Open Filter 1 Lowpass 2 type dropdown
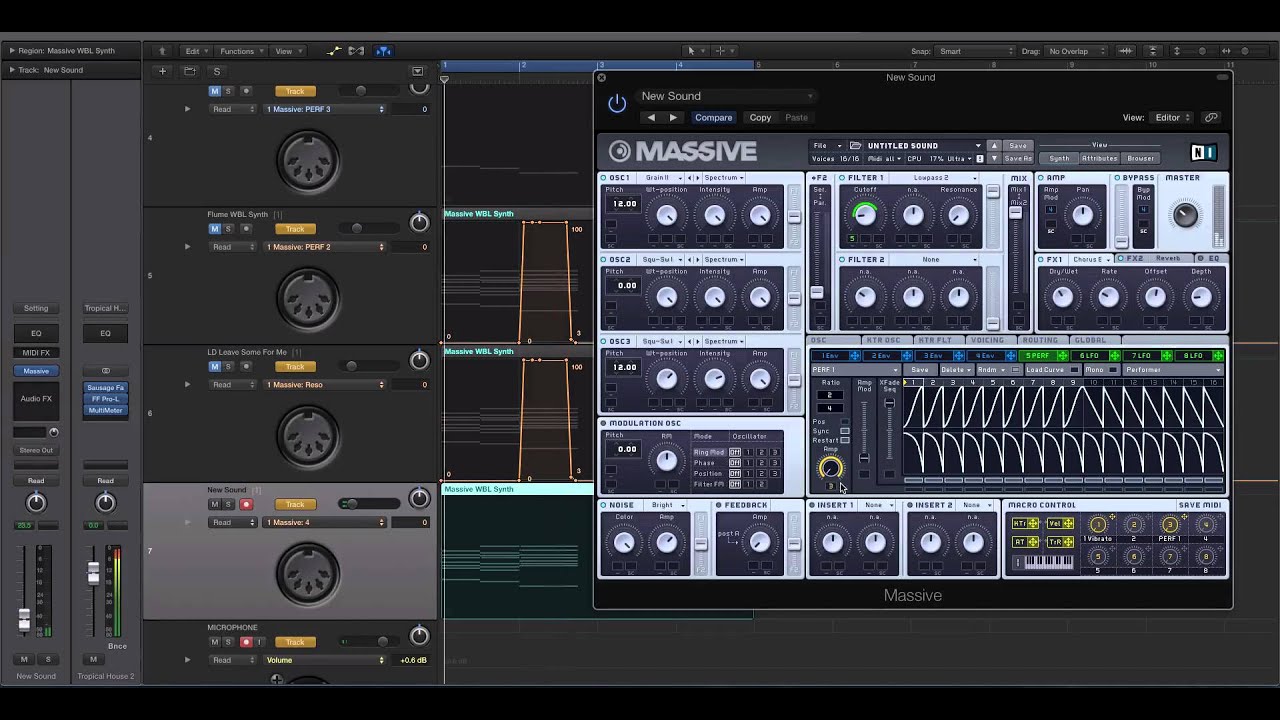This screenshot has width=1280, height=720. coord(935,178)
